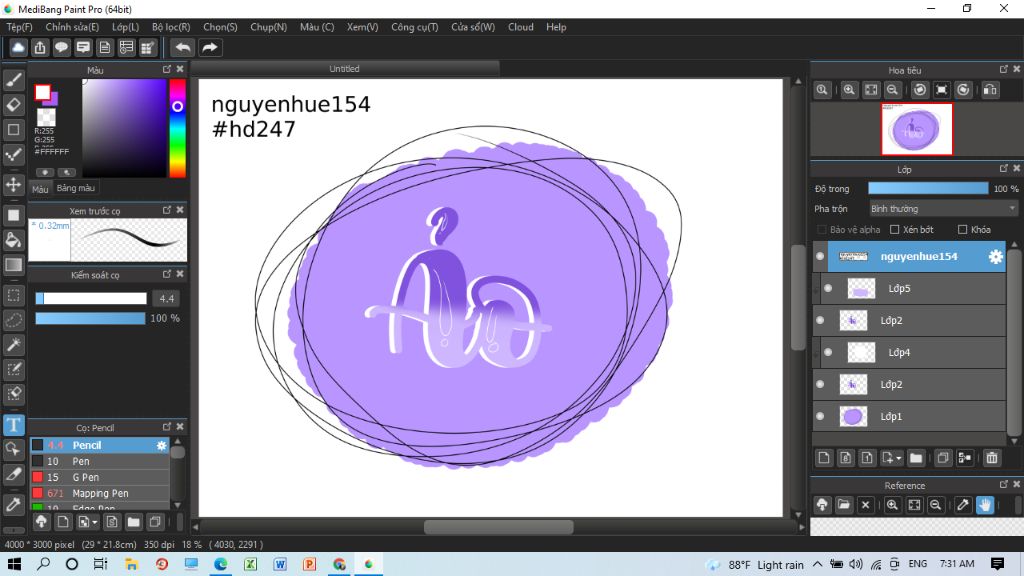Duplicate layer icon in Lớp panel
The height and width of the screenshot is (576, 1024).
pyautogui.click(x=943, y=458)
